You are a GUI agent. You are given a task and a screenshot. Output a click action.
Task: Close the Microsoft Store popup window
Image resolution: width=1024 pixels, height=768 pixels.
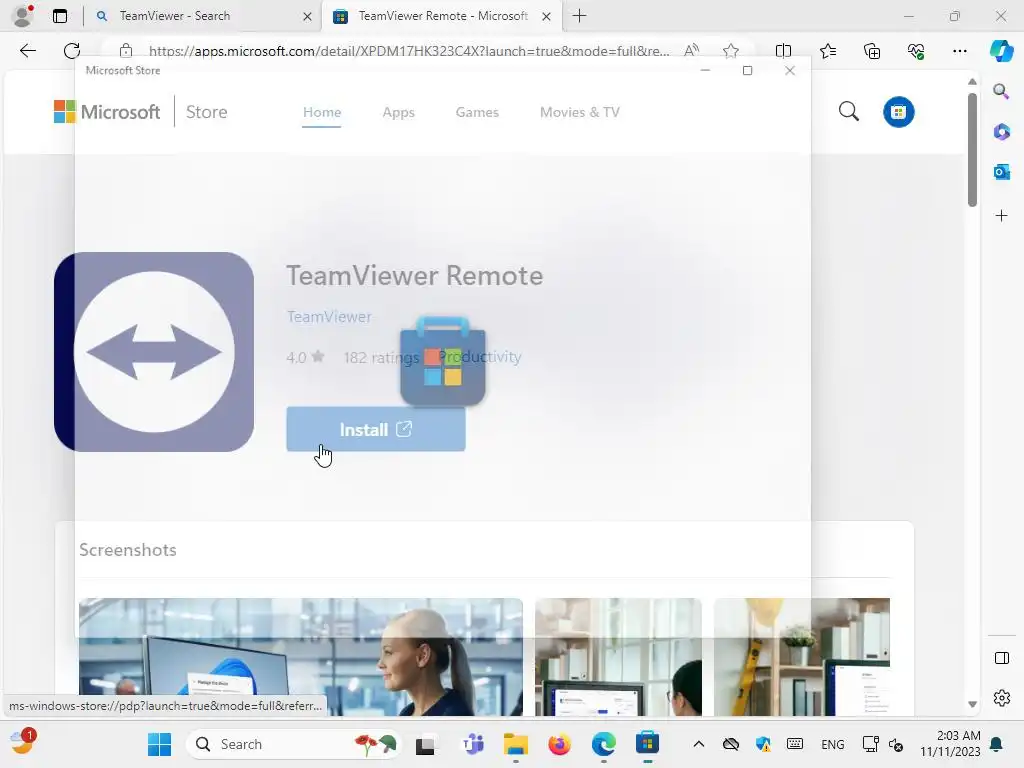pyautogui.click(x=790, y=71)
